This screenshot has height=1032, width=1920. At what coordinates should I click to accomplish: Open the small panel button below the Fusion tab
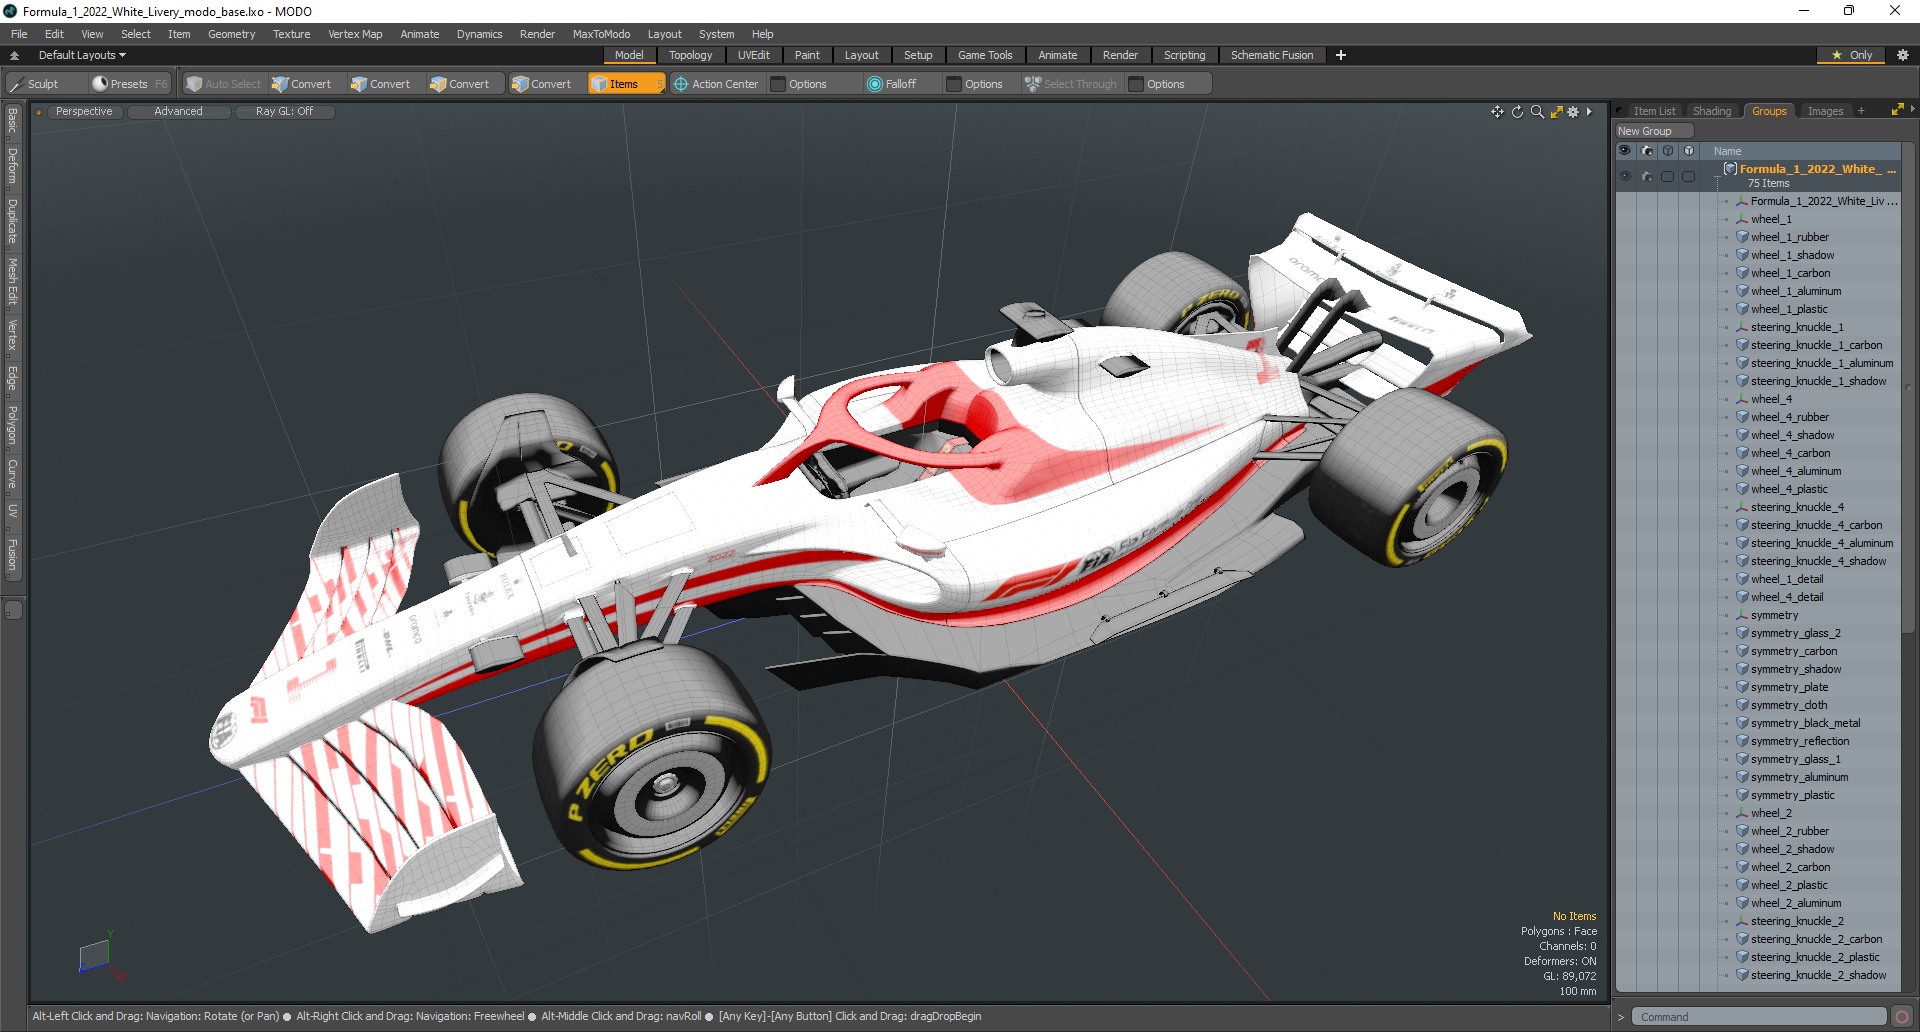[x=13, y=609]
